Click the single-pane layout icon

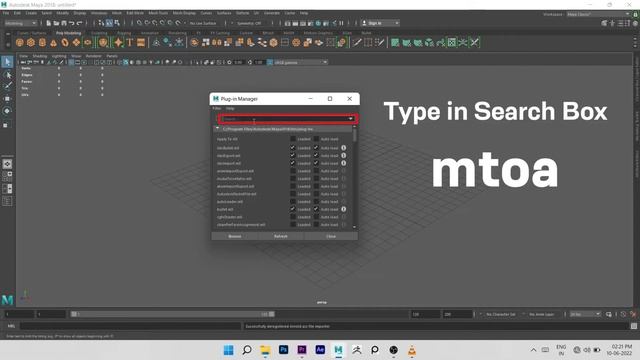coord(7,164)
